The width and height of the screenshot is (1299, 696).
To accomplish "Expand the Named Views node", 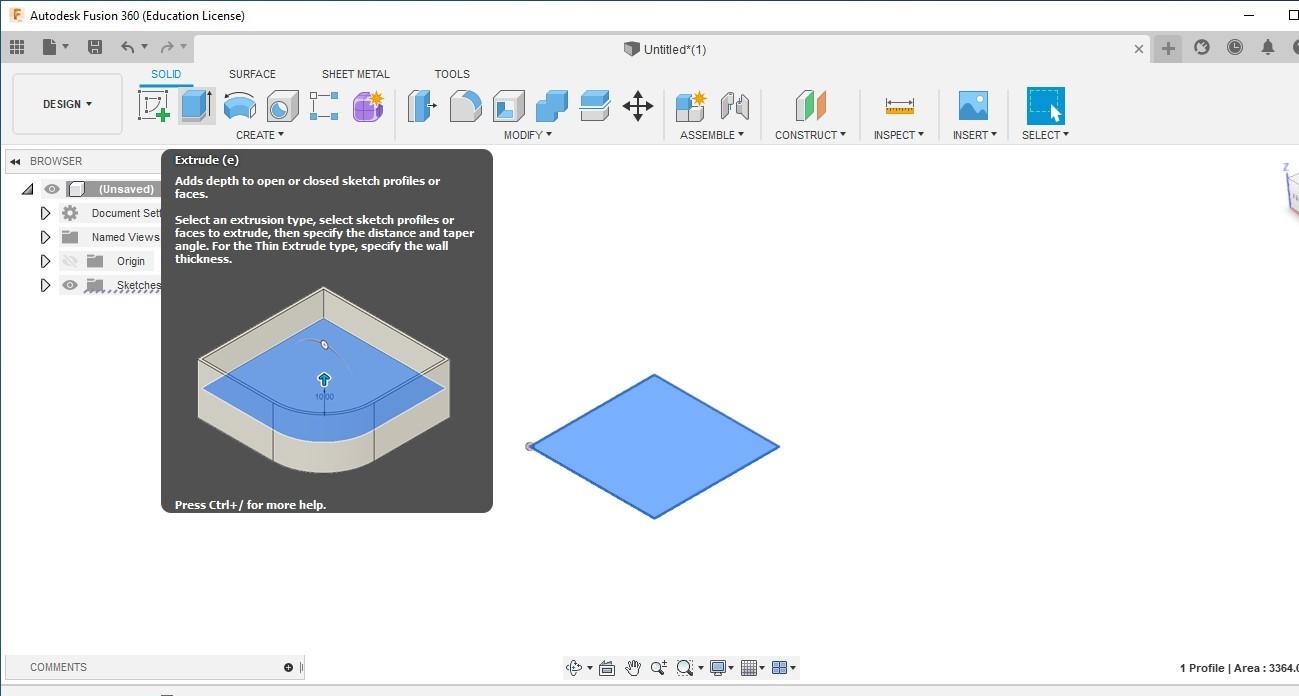I will [45, 237].
